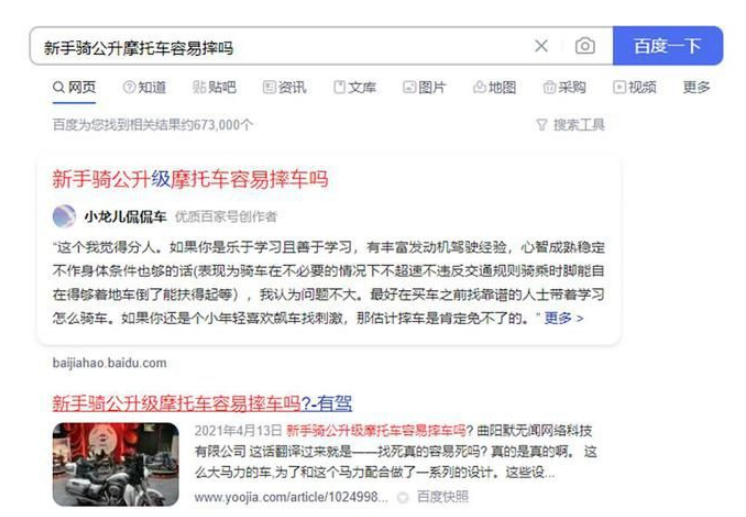This screenshot has height=517, width=746.
Task: Open 搜索工具 filter options
Action: point(570,125)
